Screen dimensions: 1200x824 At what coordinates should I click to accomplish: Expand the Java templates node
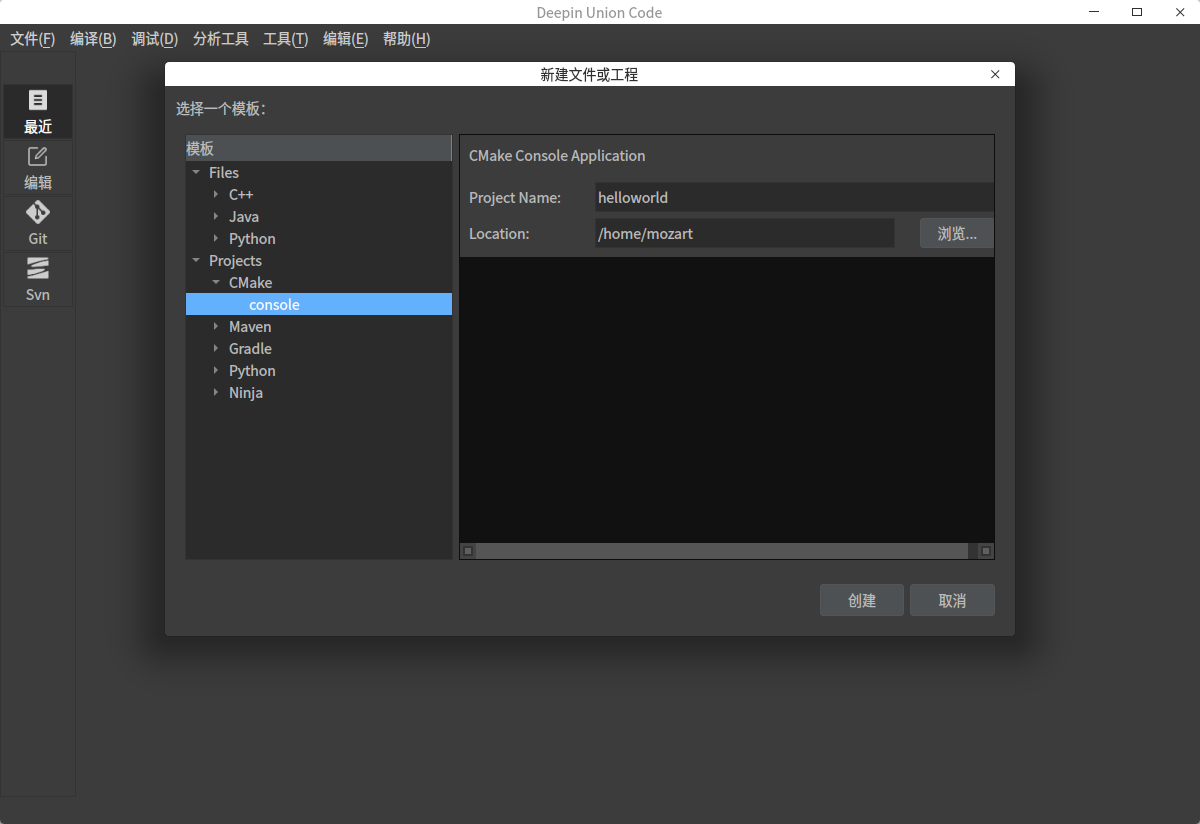(216, 217)
